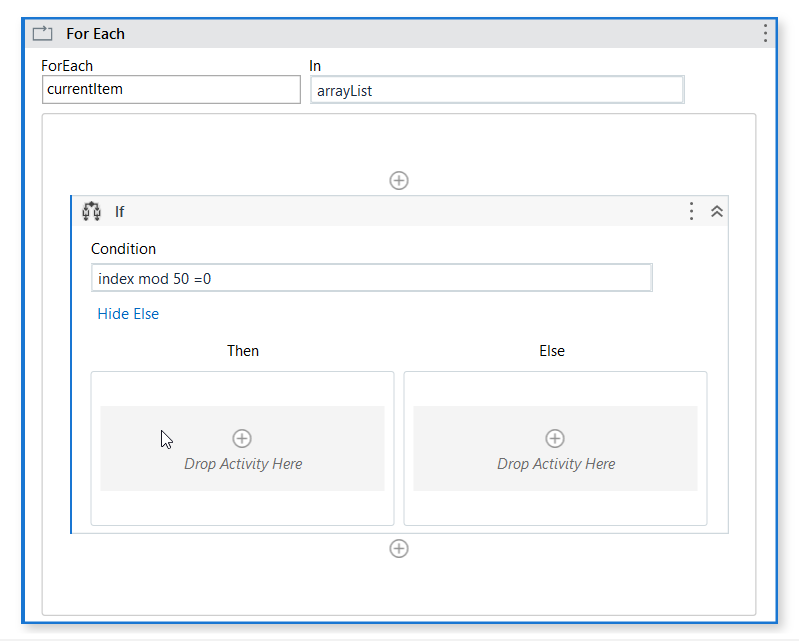This screenshot has height=641, width=799.
Task: Edit the arrayList In field
Action: point(497,90)
